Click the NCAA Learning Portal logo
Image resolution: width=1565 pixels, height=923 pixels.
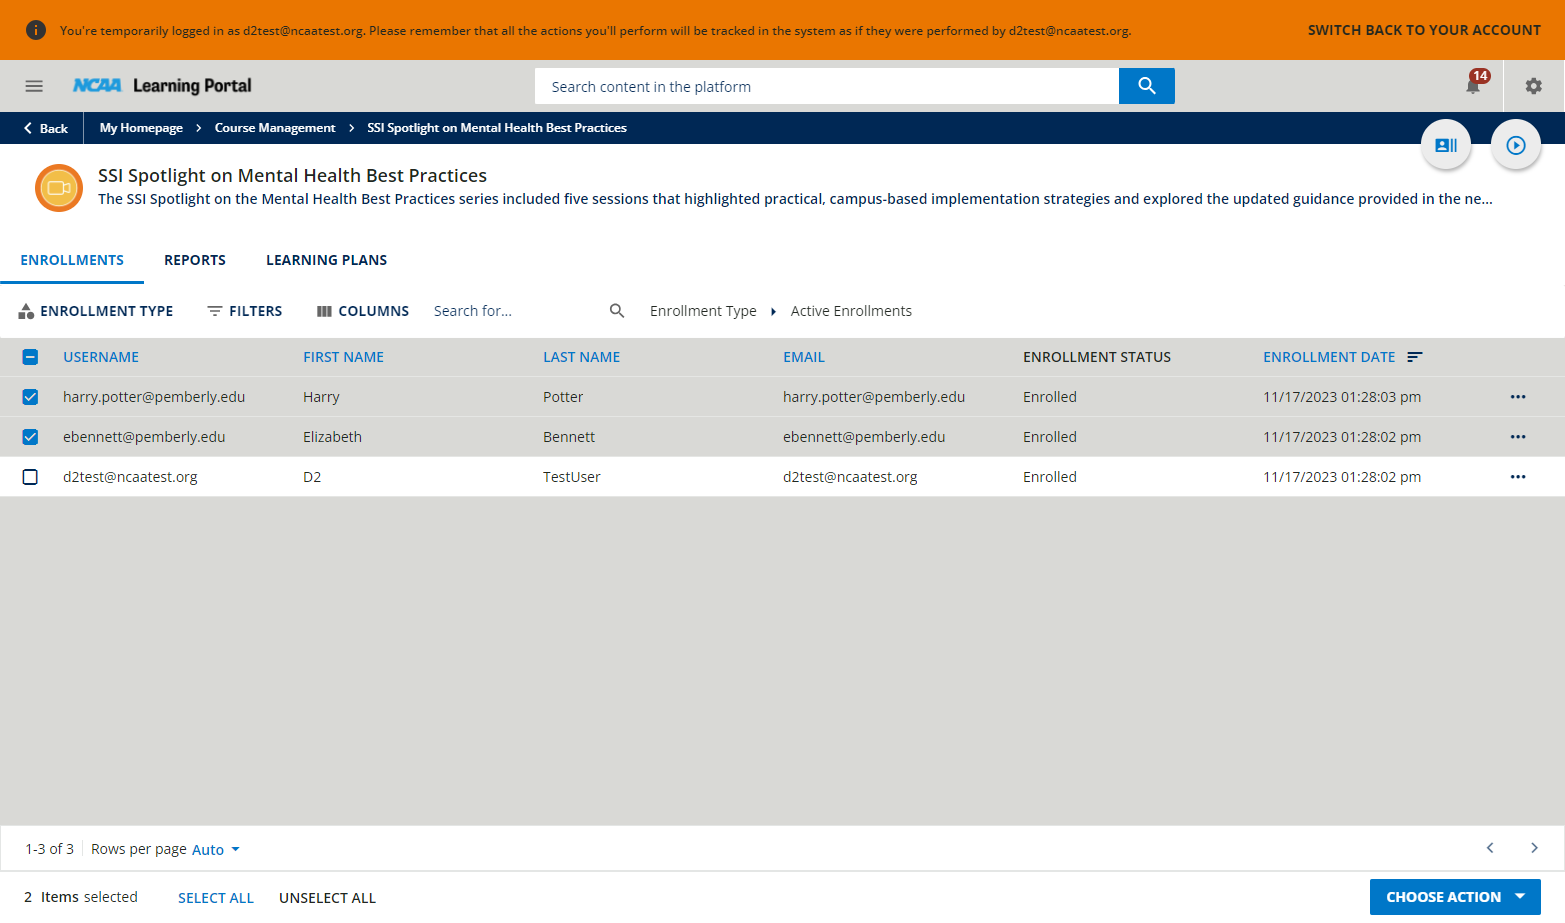[162, 86]
